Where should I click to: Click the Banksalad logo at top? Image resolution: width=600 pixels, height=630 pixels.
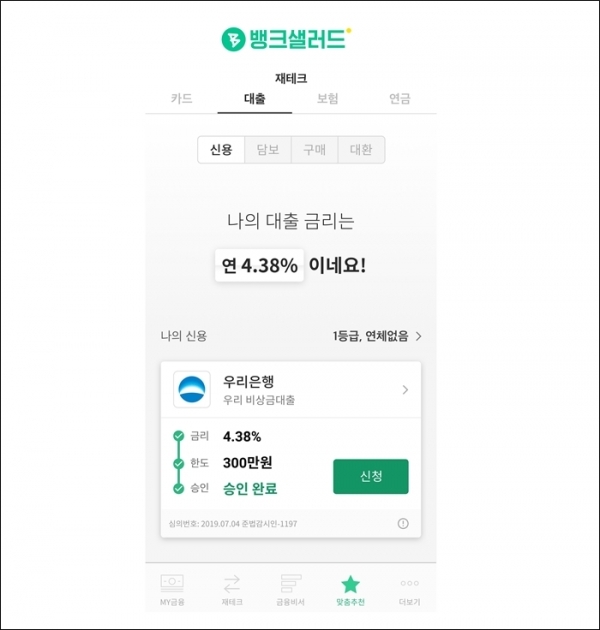(286, 39)
